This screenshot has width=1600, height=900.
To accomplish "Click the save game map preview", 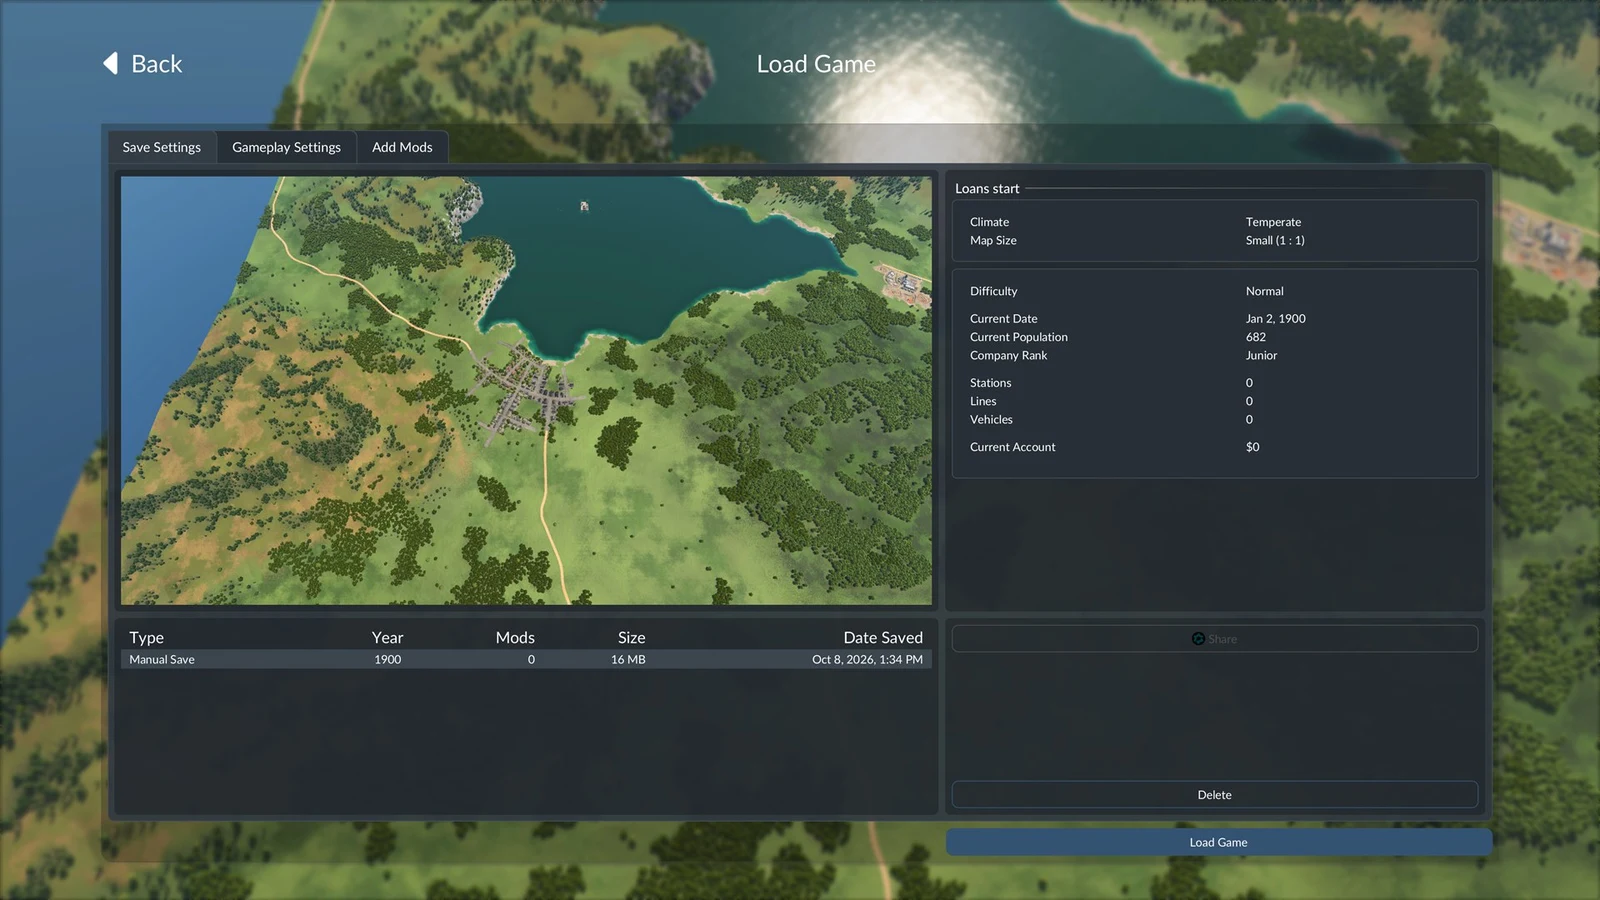I will (526, 391).
